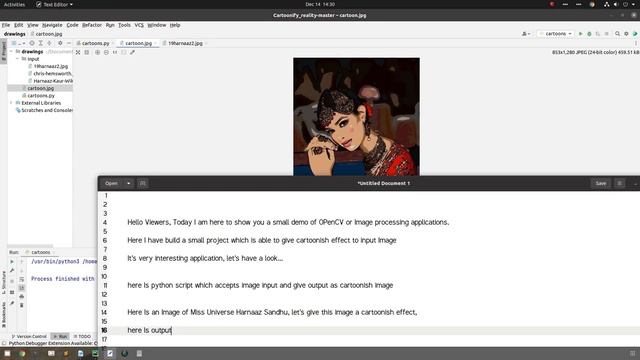The height and width of the screenshot is (360, 640).
Task: Run the cartoons configuration with the green play icon
Action: tap(580, 34)
